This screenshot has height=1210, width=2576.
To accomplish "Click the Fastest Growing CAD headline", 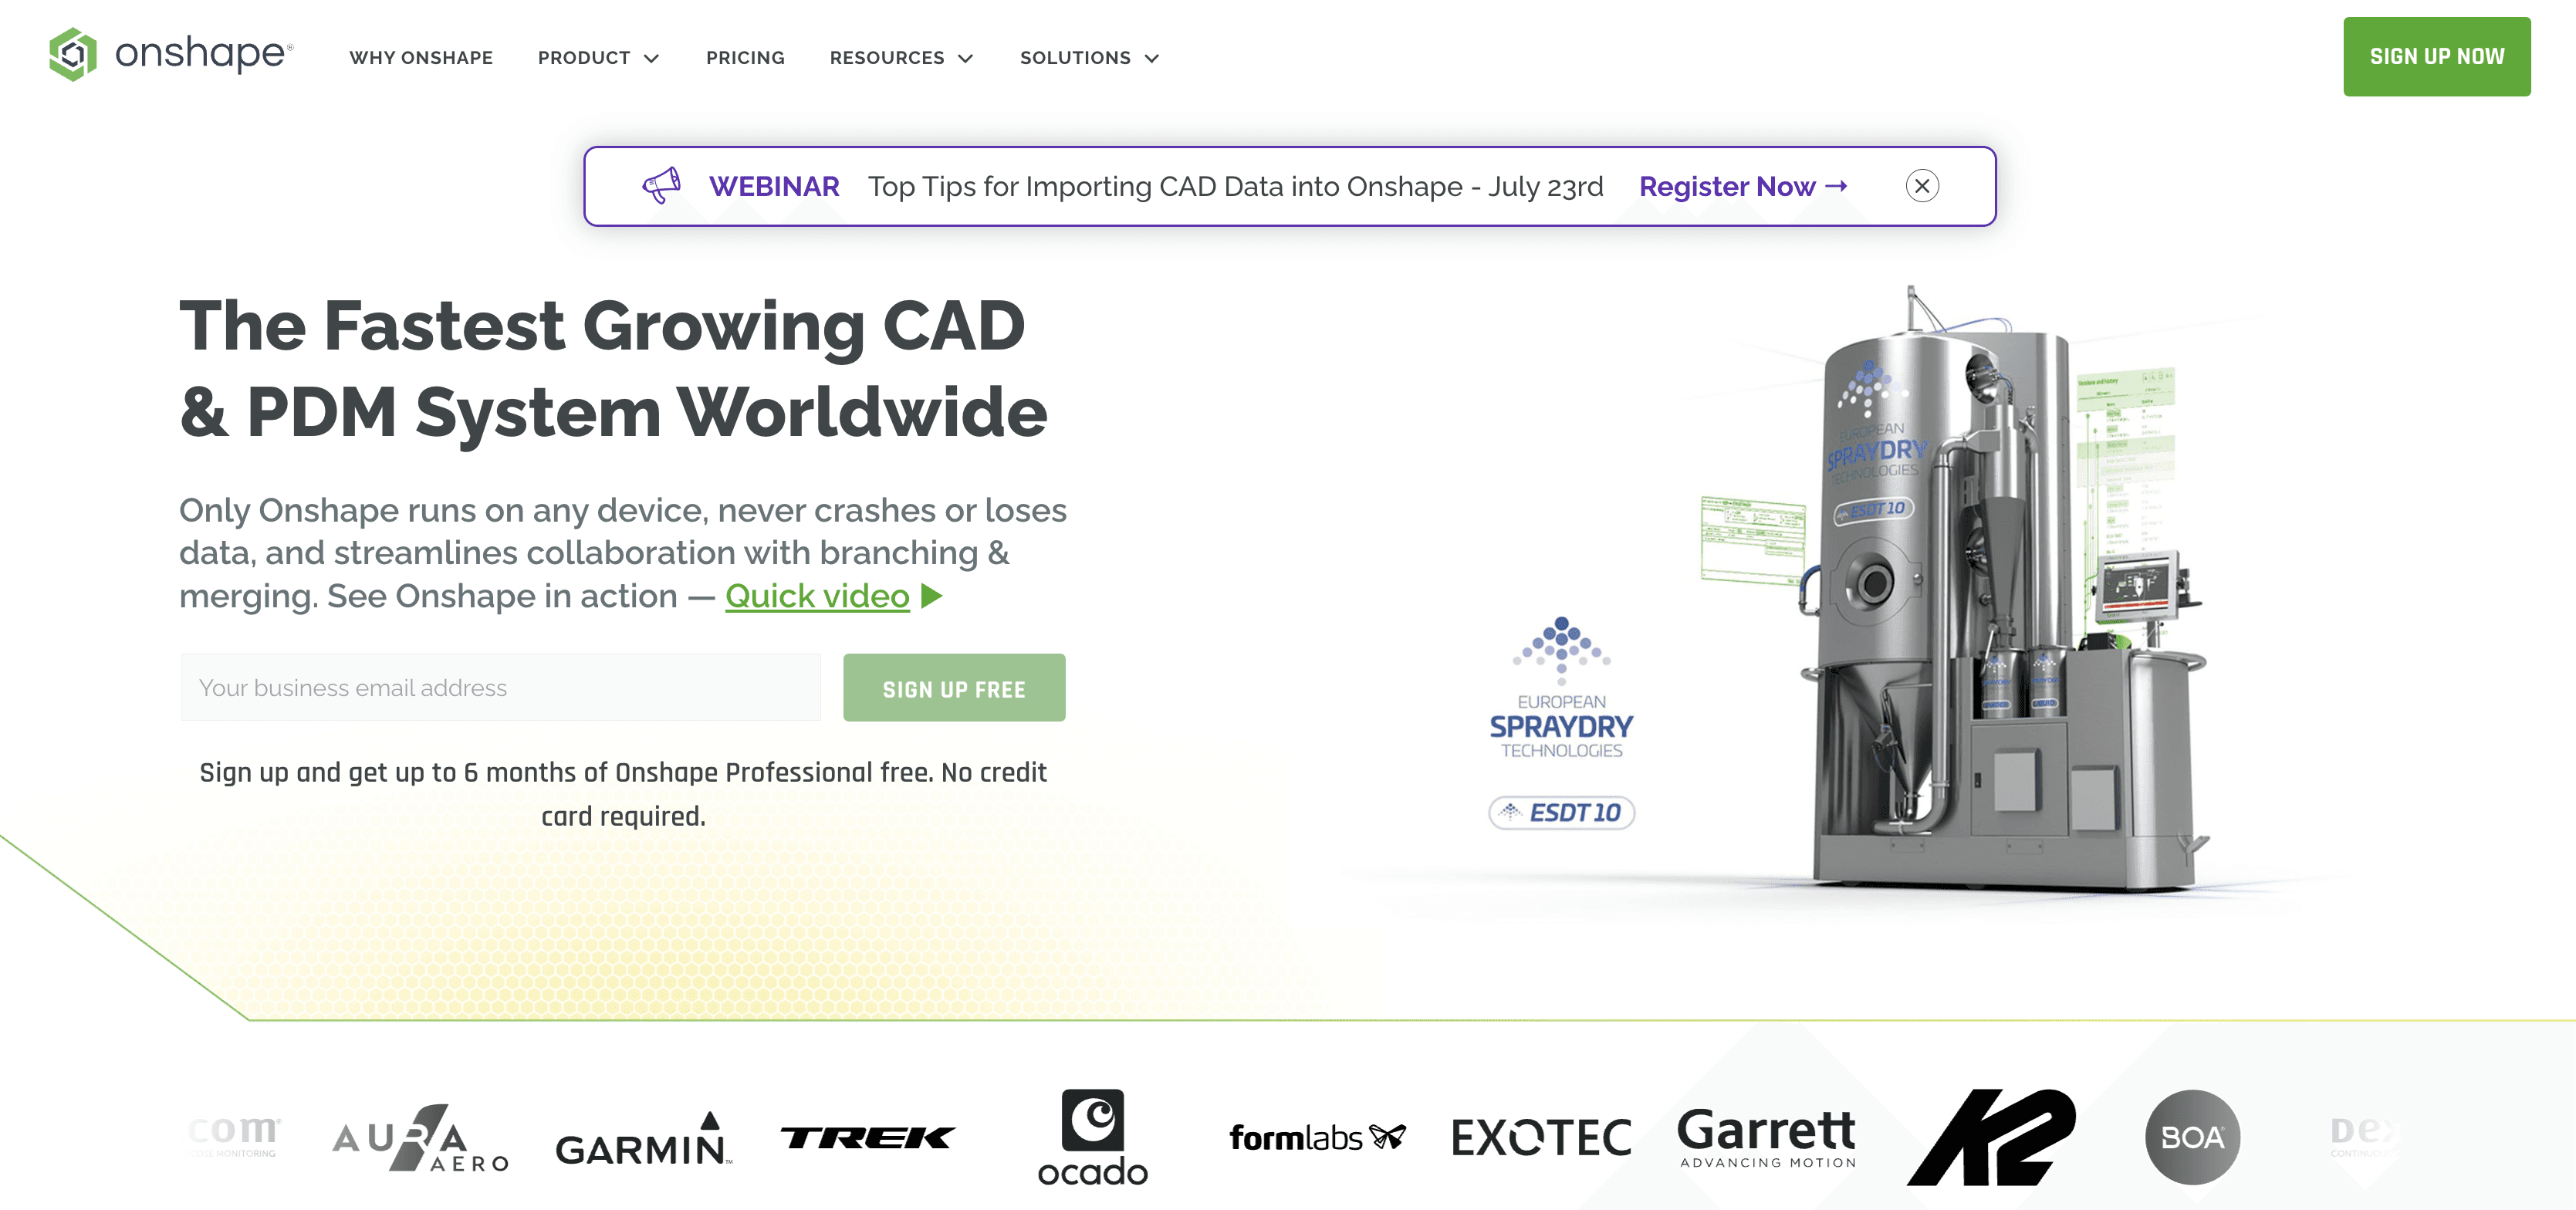I will click(x=613, y=369).
